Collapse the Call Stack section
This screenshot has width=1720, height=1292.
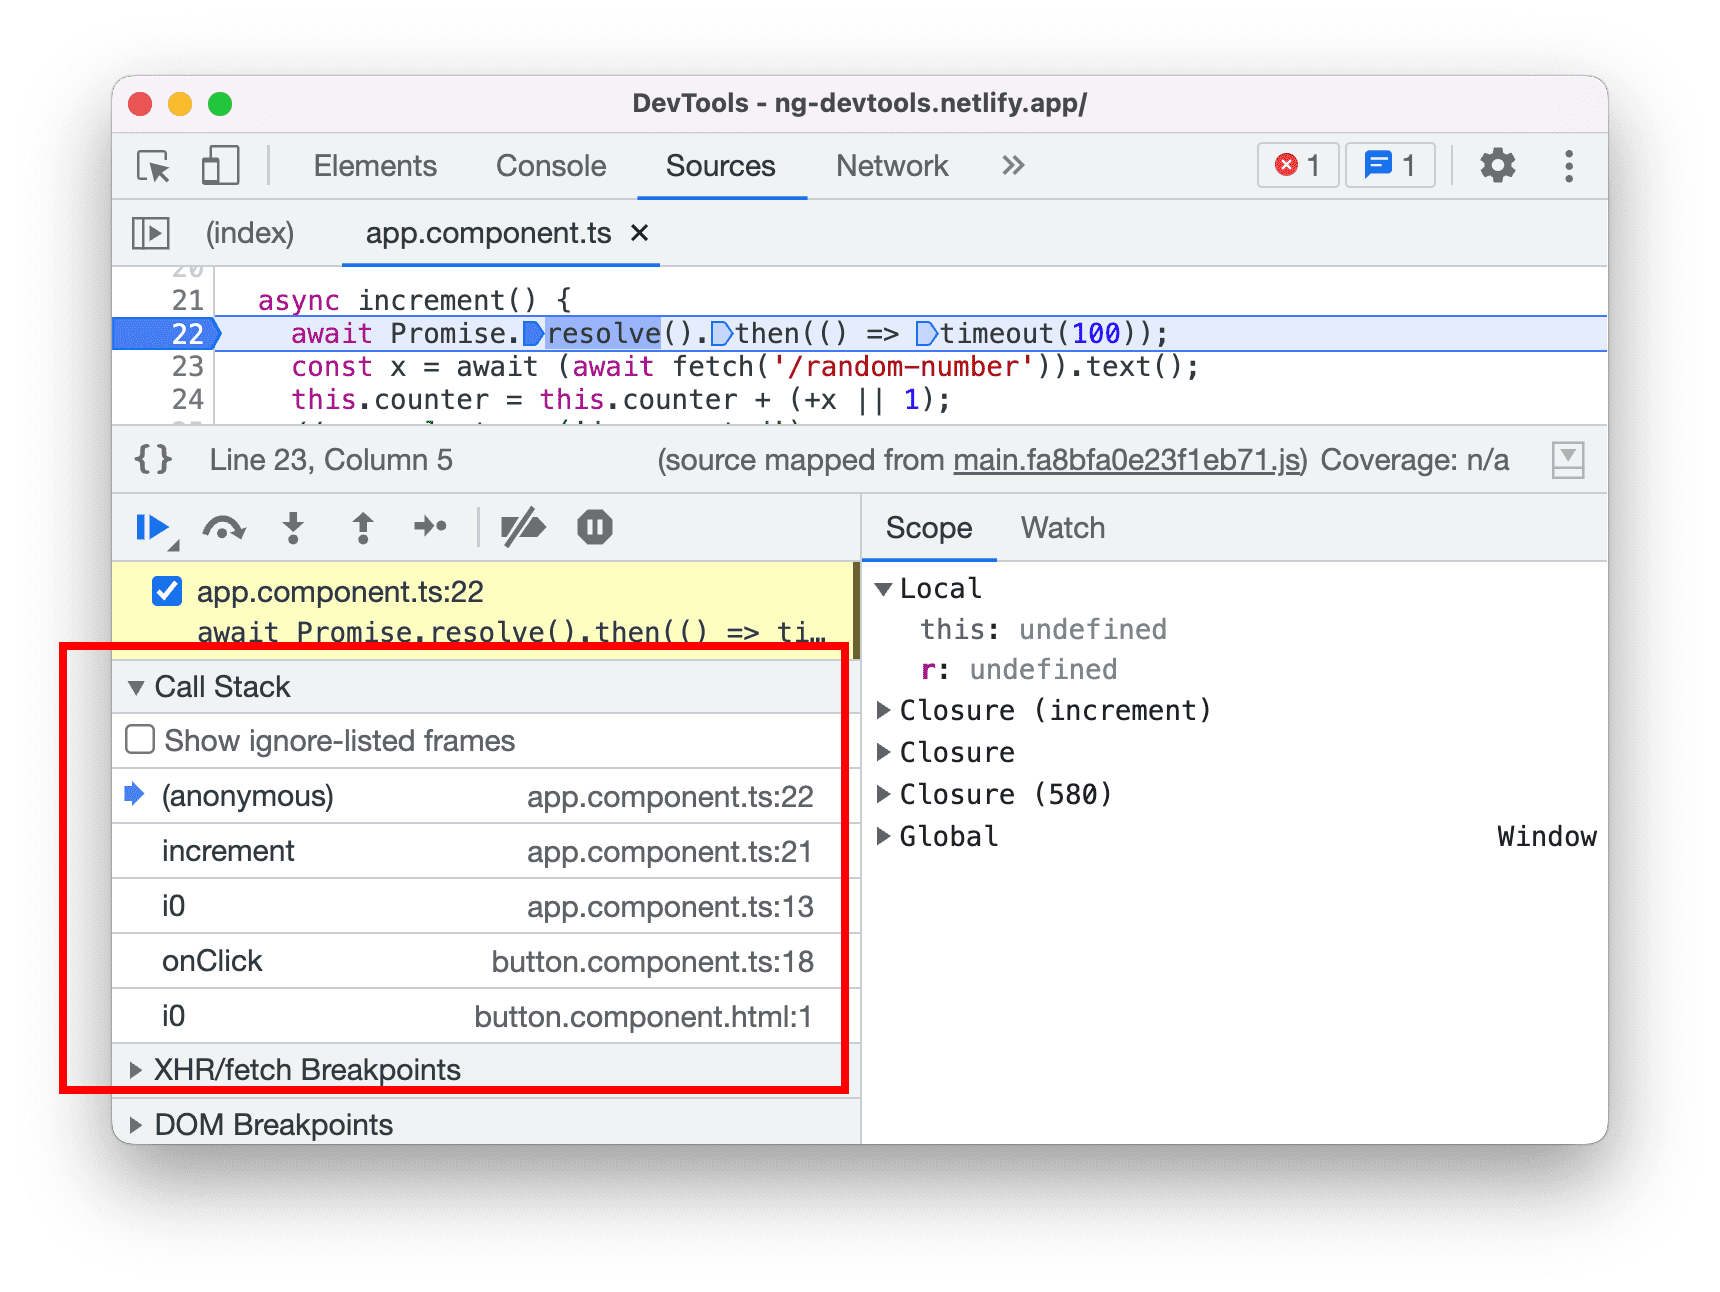tap(137, 687)
